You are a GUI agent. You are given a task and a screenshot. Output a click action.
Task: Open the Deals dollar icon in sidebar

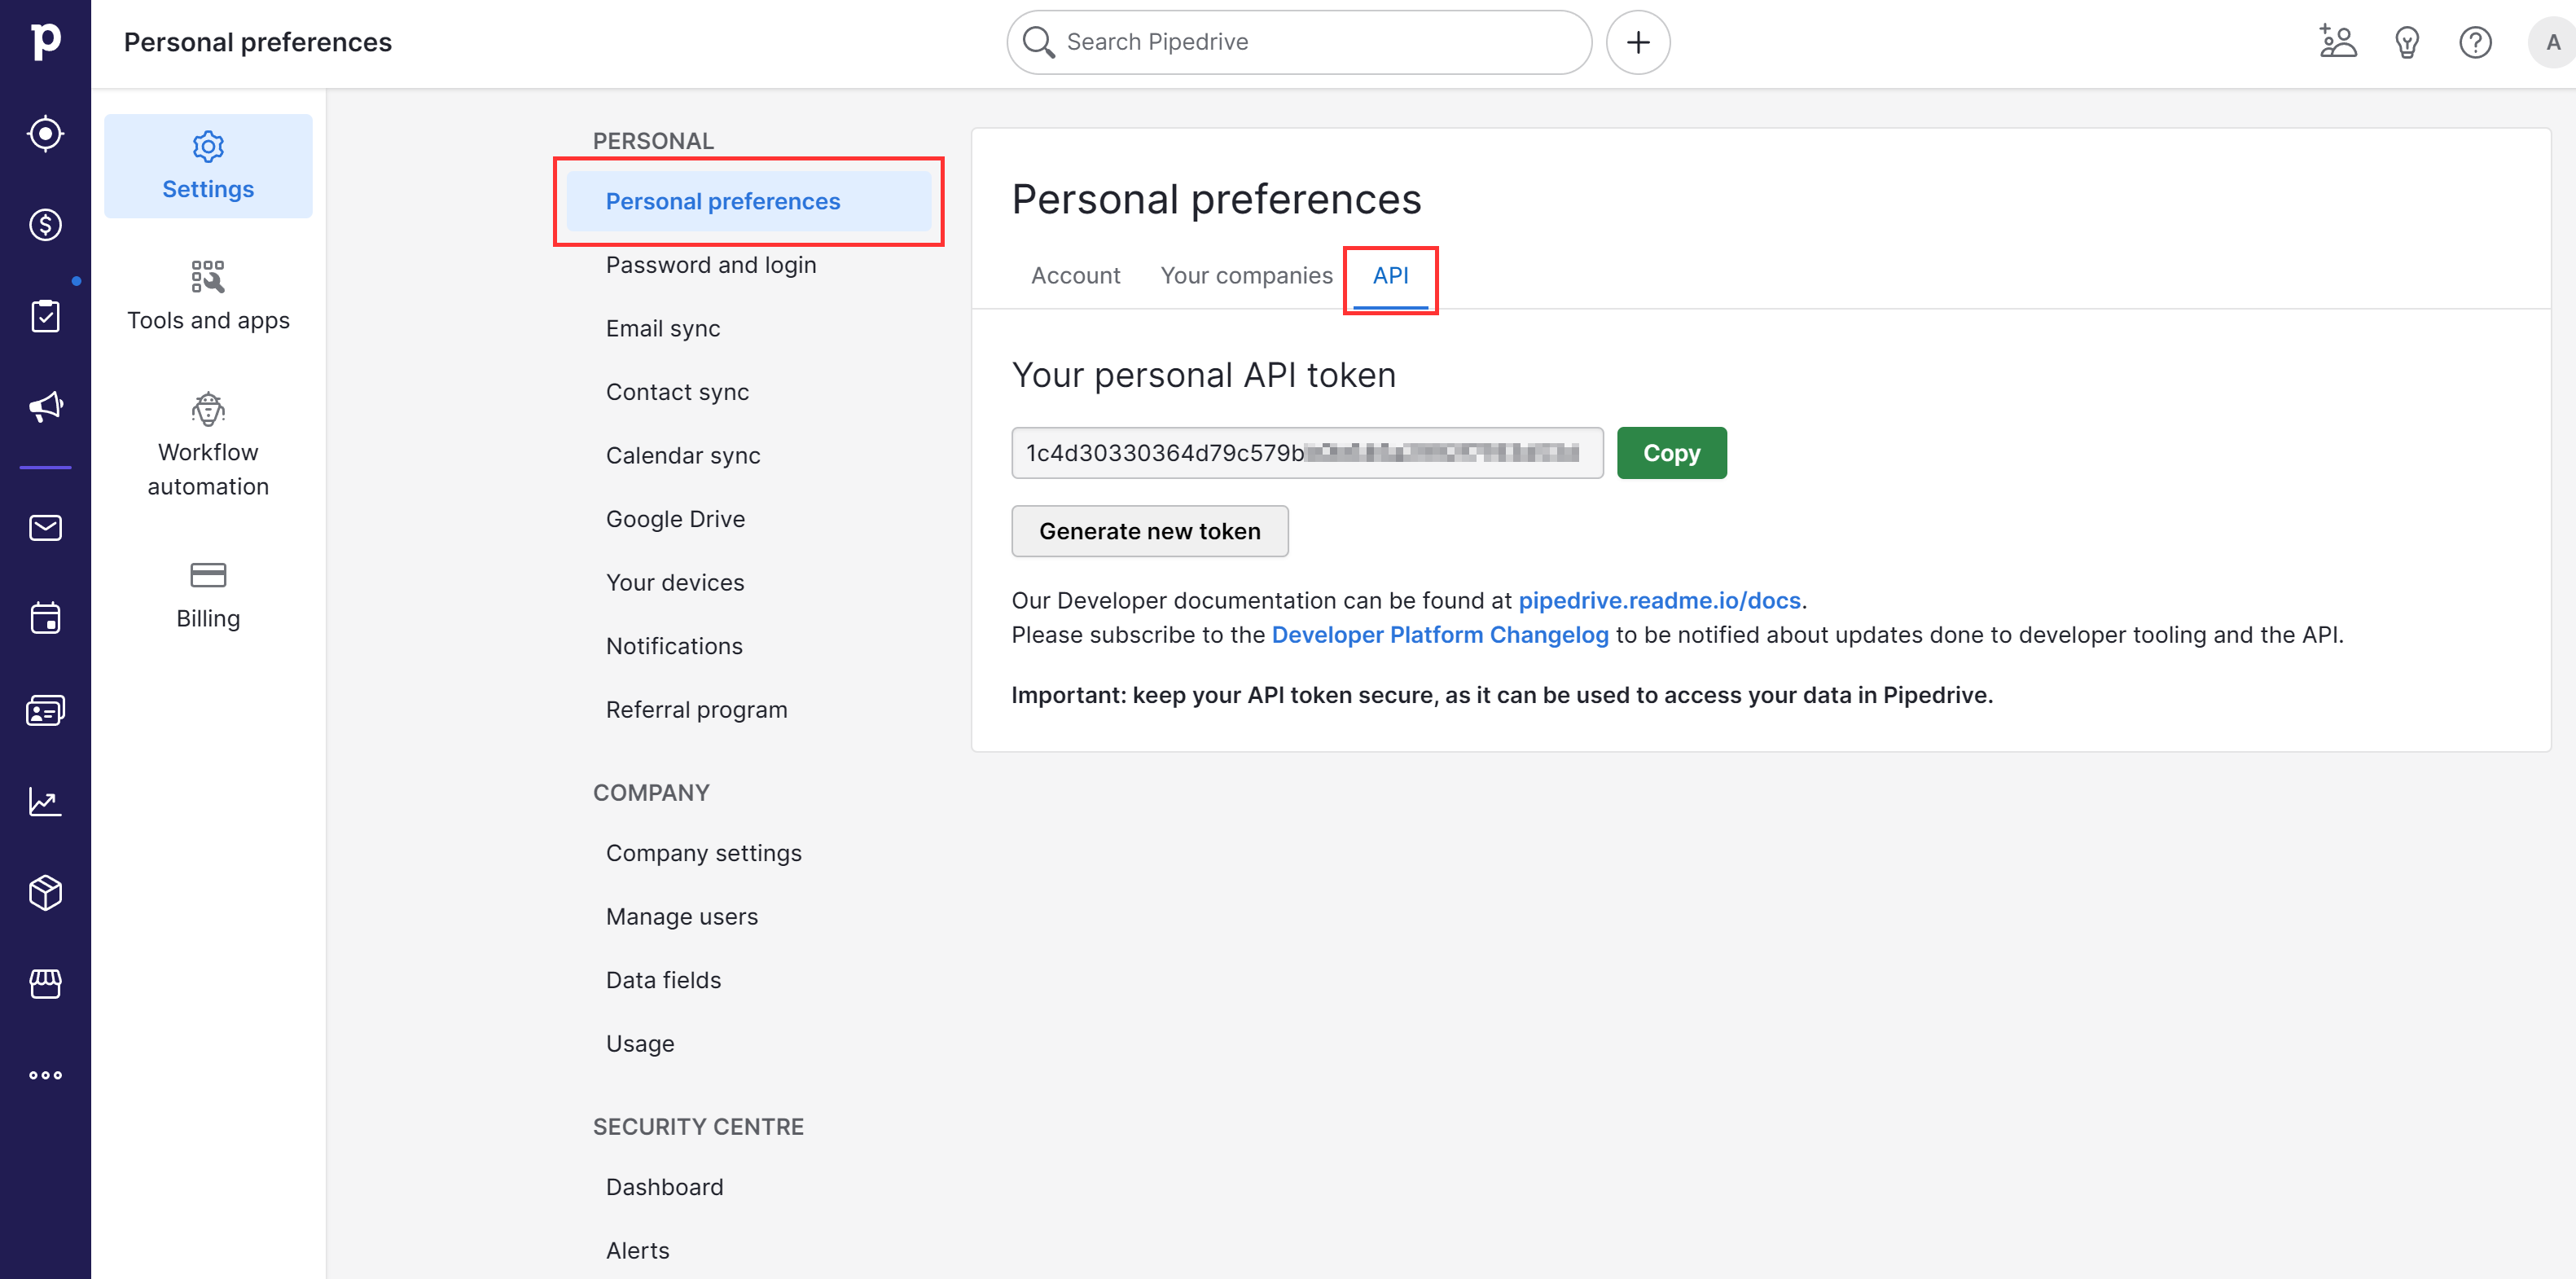point(45,224)
